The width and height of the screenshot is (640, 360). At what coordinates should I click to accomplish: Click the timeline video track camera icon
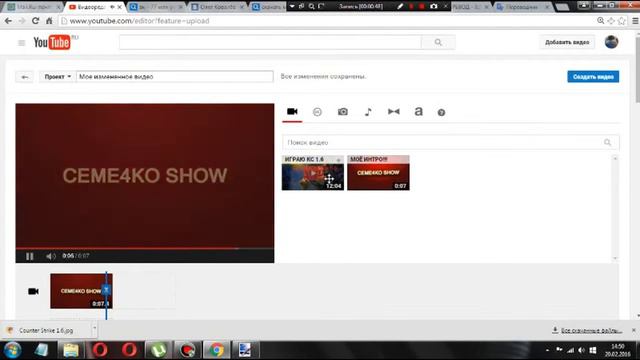[33, 291]
